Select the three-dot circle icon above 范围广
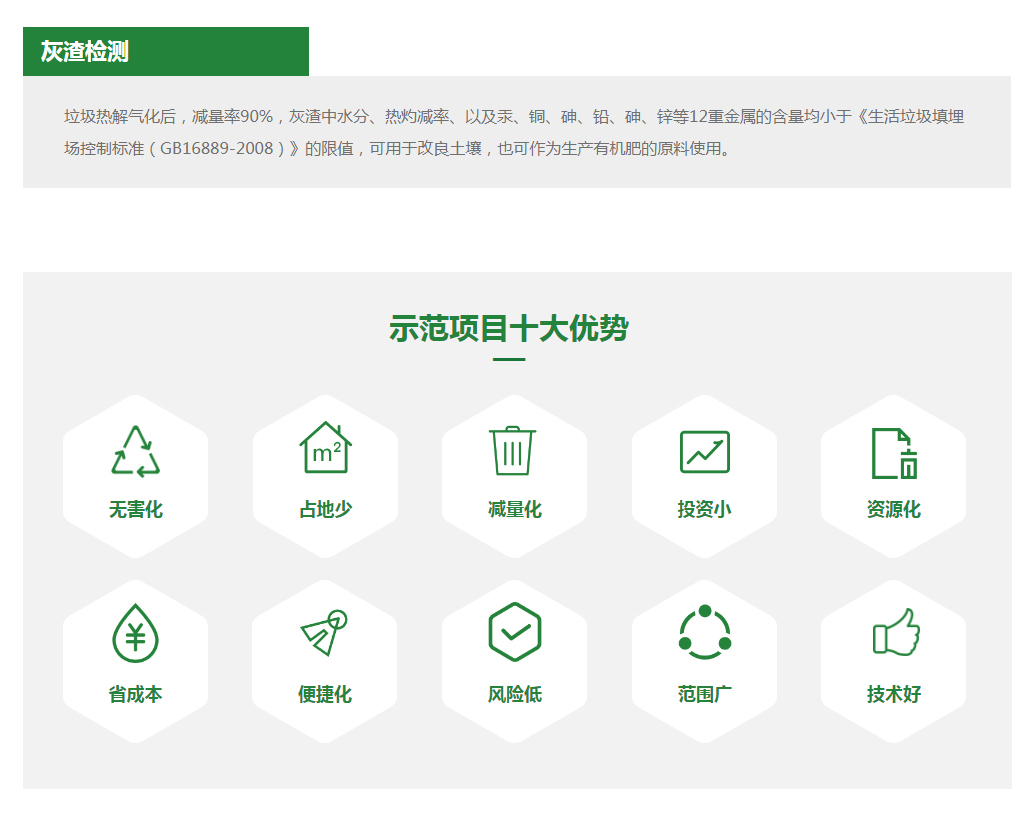The height and width of the screenshot is (813, 1035). [x=704, y=632]
